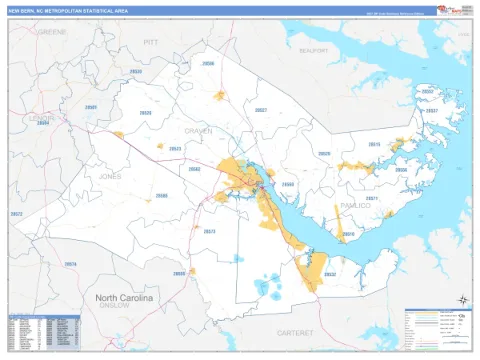Viewport: 480px width, 360px height.
Task: Click ZIP code label 28527
Action: tap(261, 110)
